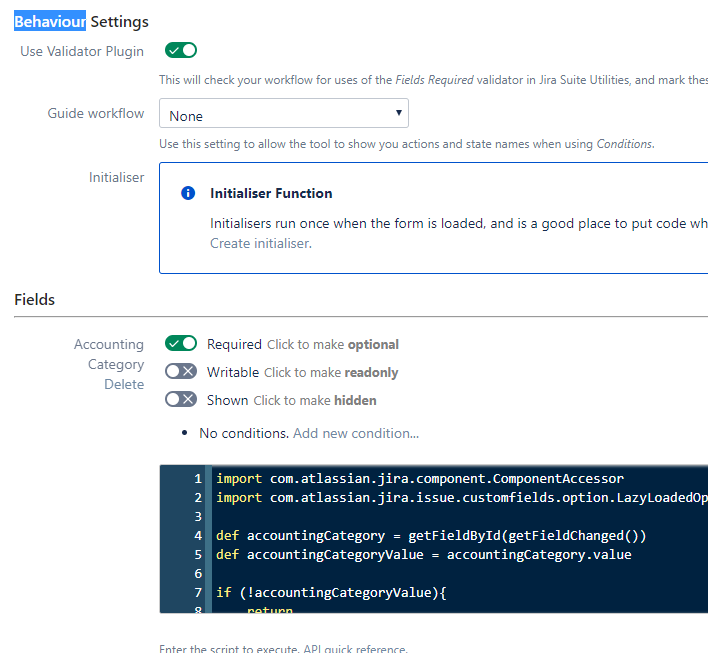Click the Use Validator Plugin label
Image resolution: width=708 pixels, height=653 pixels.
tap(82, 51)
